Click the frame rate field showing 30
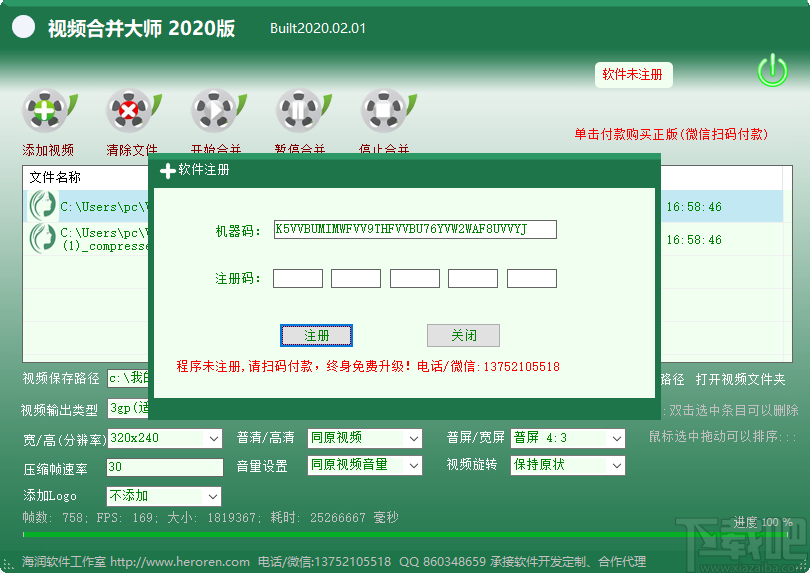Screen dimensions: 810x573 (165, 467)
